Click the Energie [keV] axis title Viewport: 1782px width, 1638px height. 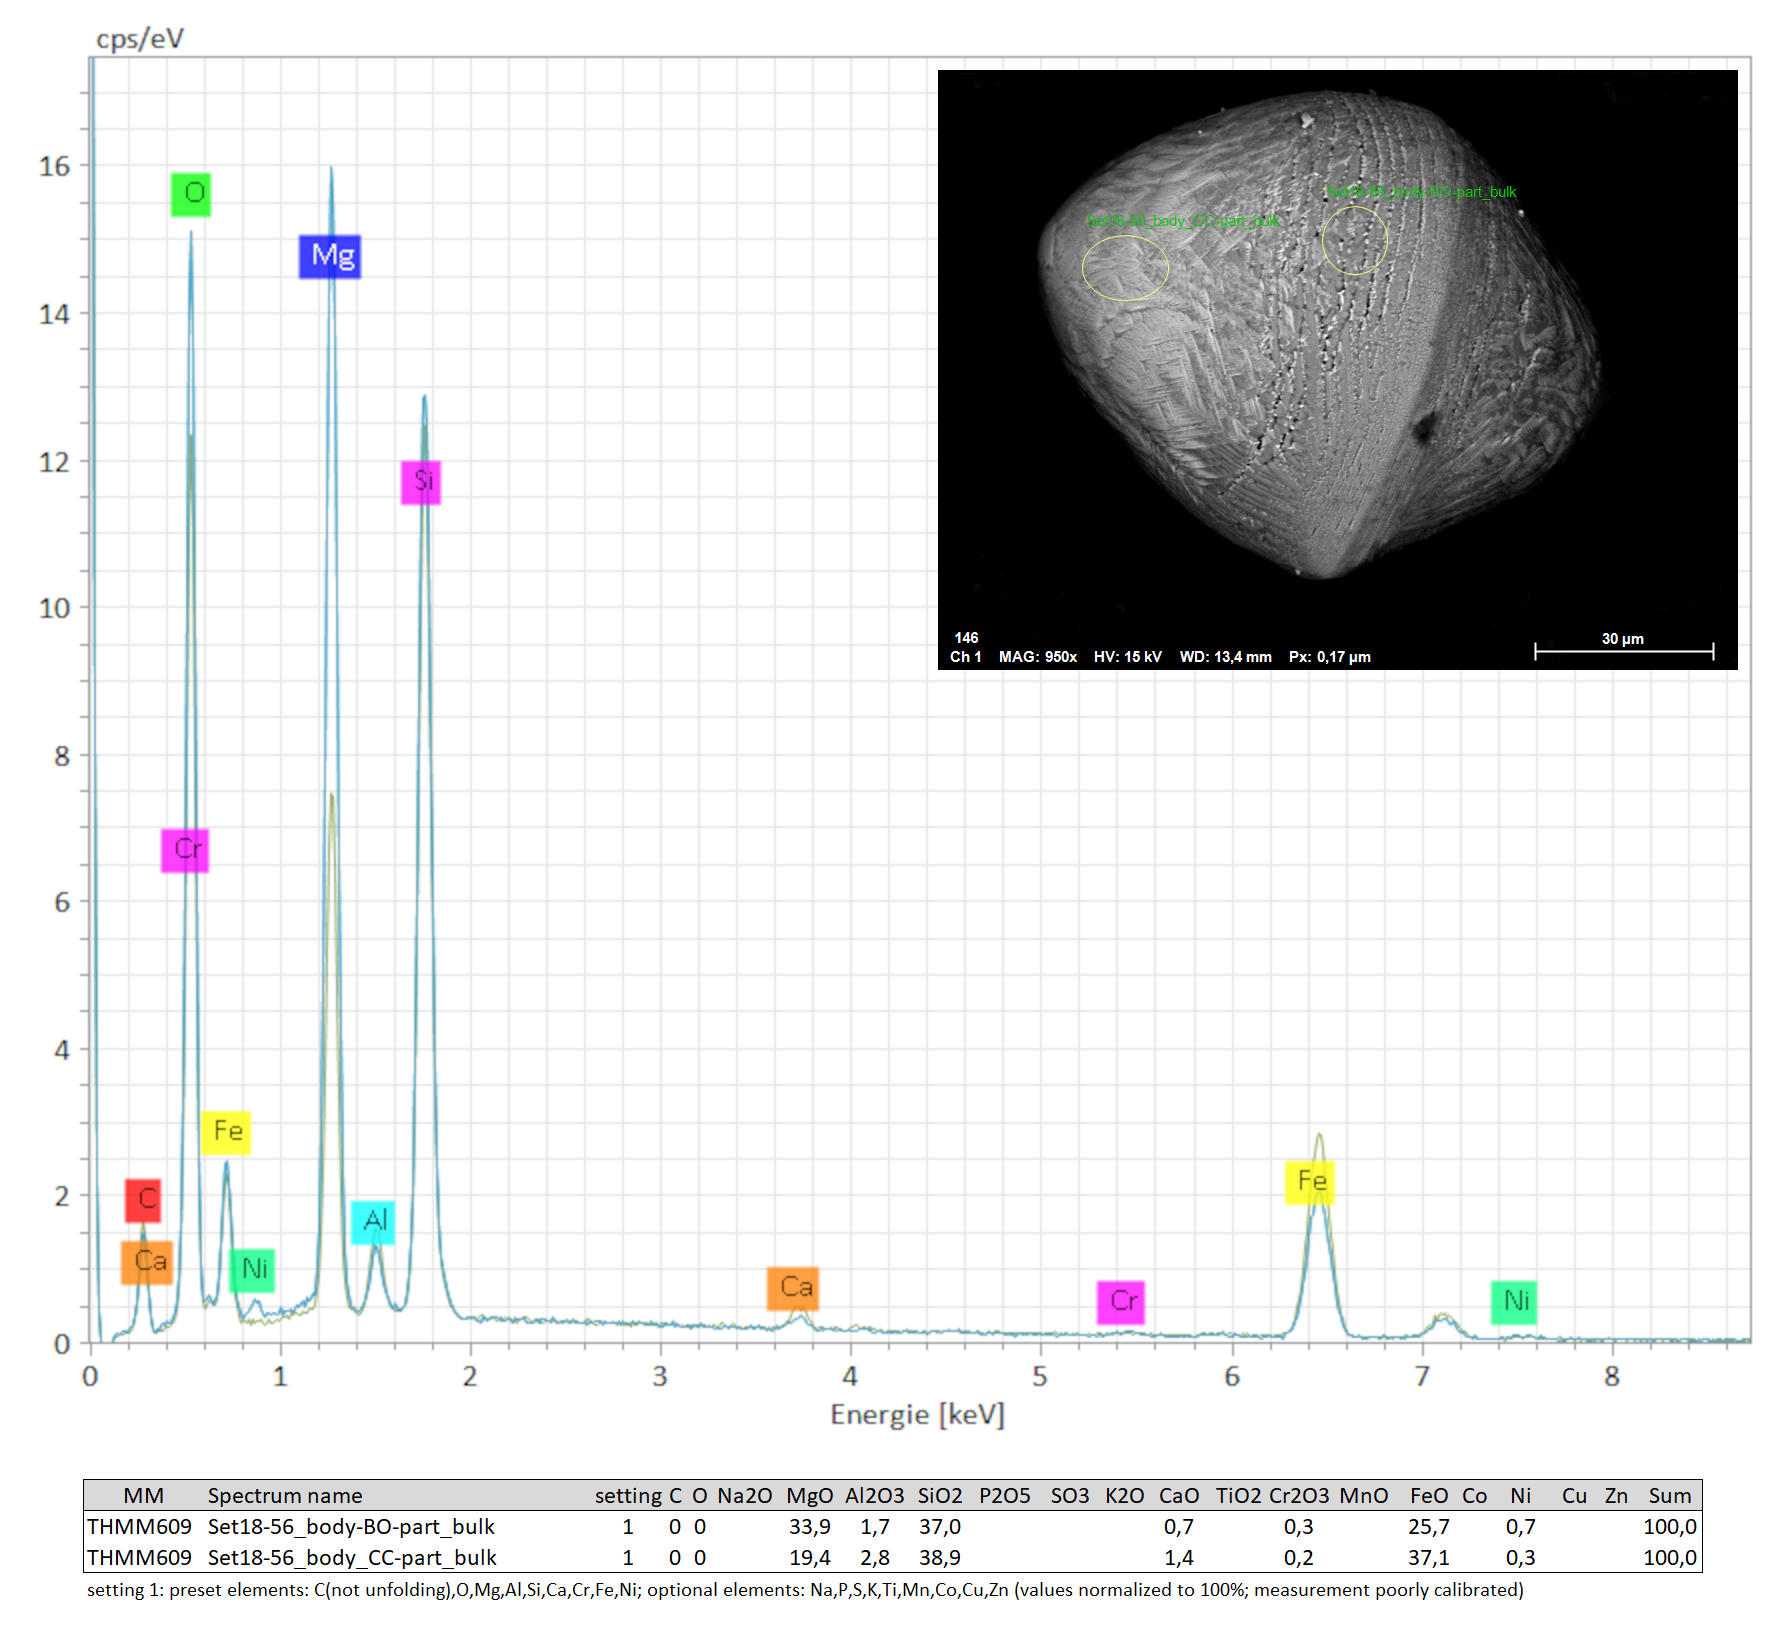(x=917, y=1414)
